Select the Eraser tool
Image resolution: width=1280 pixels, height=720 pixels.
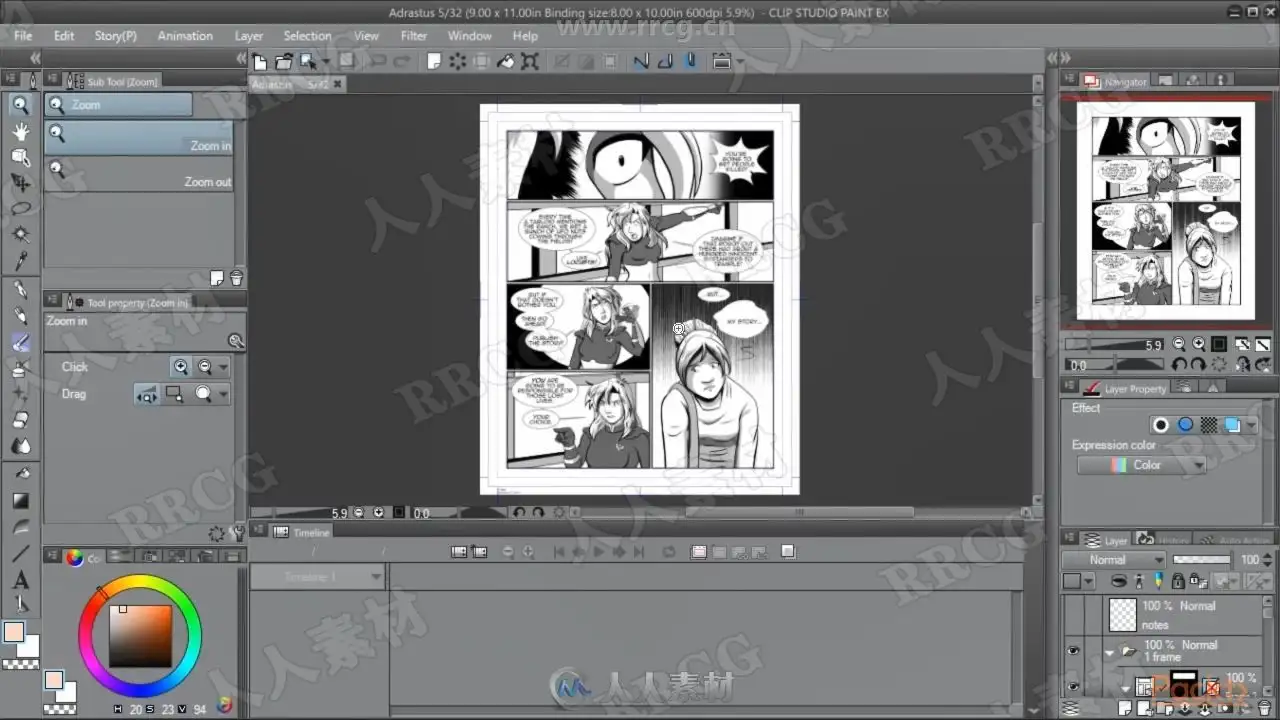pos(20,420)
